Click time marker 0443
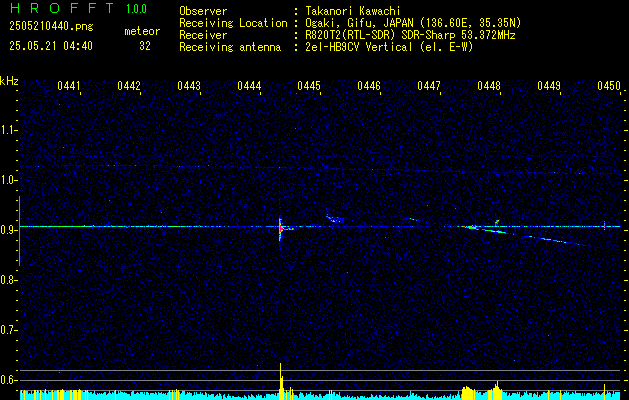This screenshot has width=629, height=400. [x=189, y=86]
